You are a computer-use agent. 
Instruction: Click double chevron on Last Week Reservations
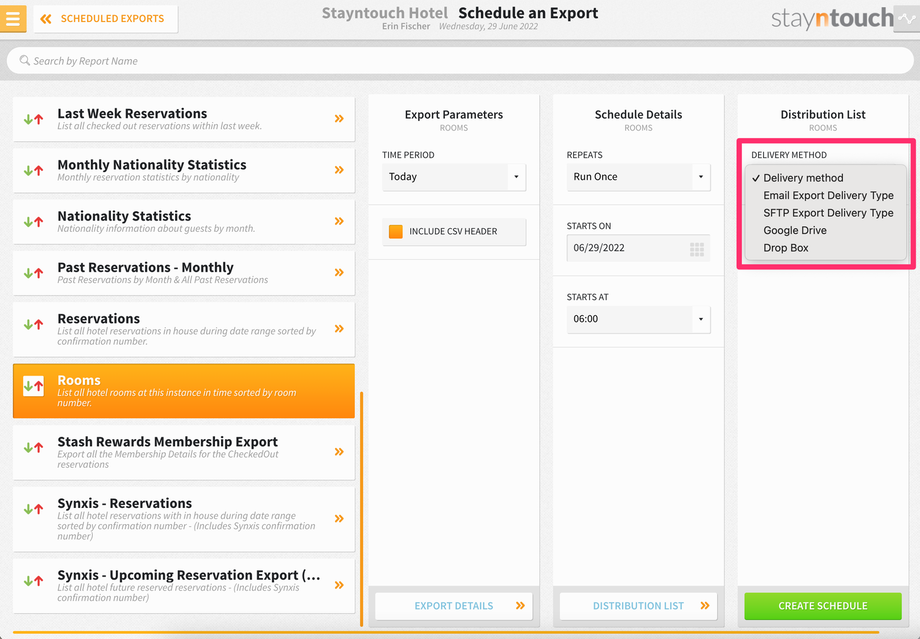[x=339, y=119]
